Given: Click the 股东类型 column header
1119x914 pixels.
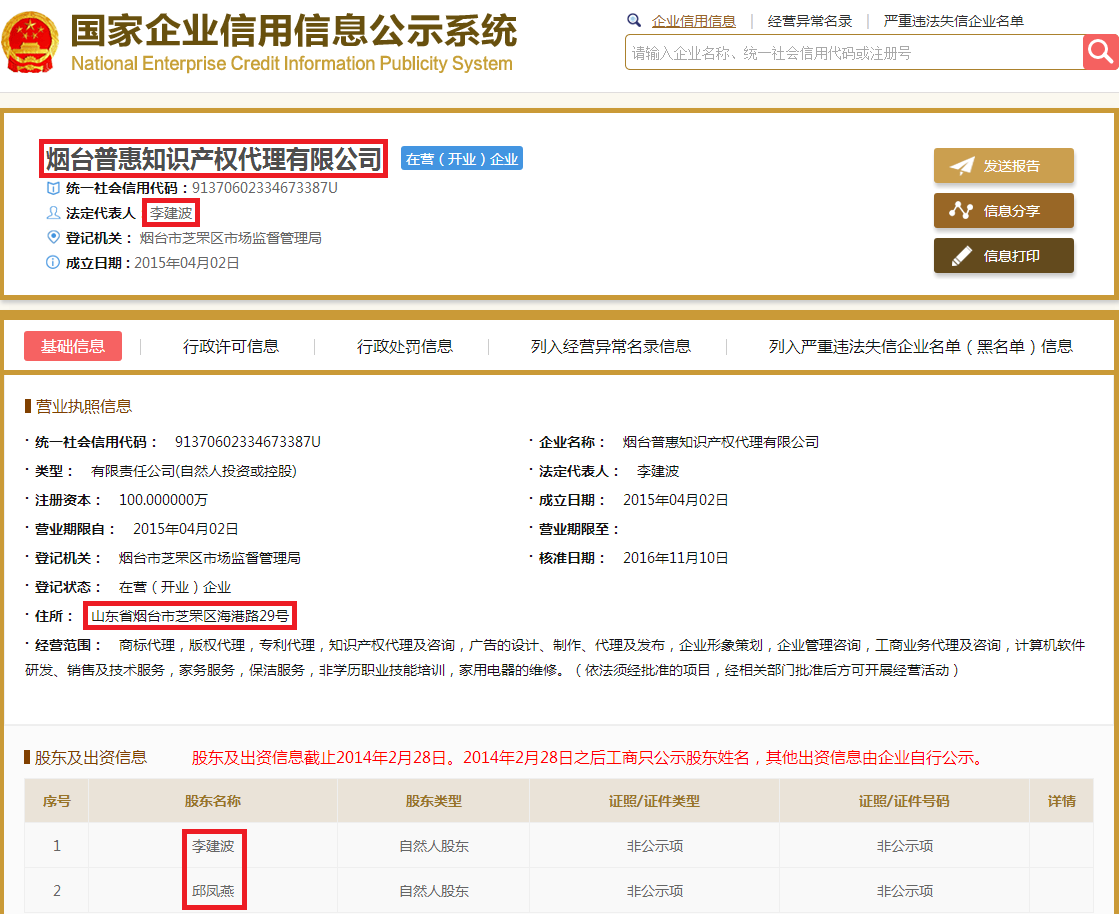Looking at the screenshot, I should tap(434, 801).
